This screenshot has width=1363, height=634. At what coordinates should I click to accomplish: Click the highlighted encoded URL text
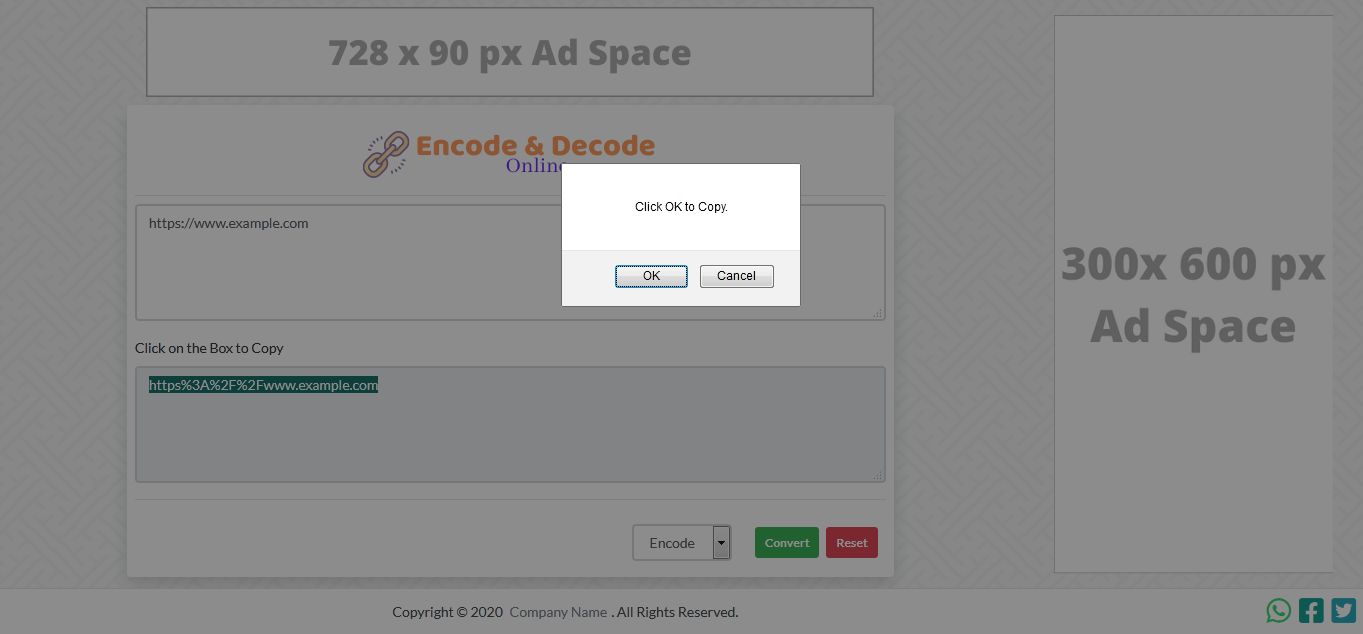[263, 384]
